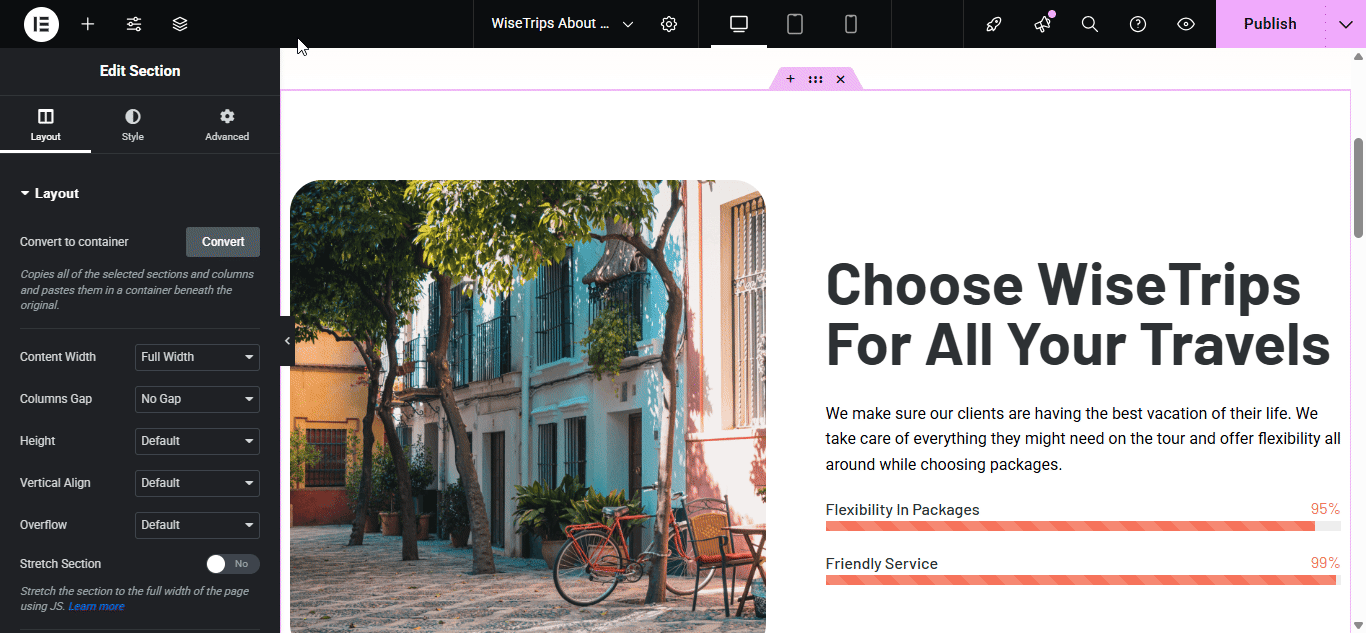Viewport: 1366px width, 633px height.
Task: Click the Publish button
Action: [1270, 24]
